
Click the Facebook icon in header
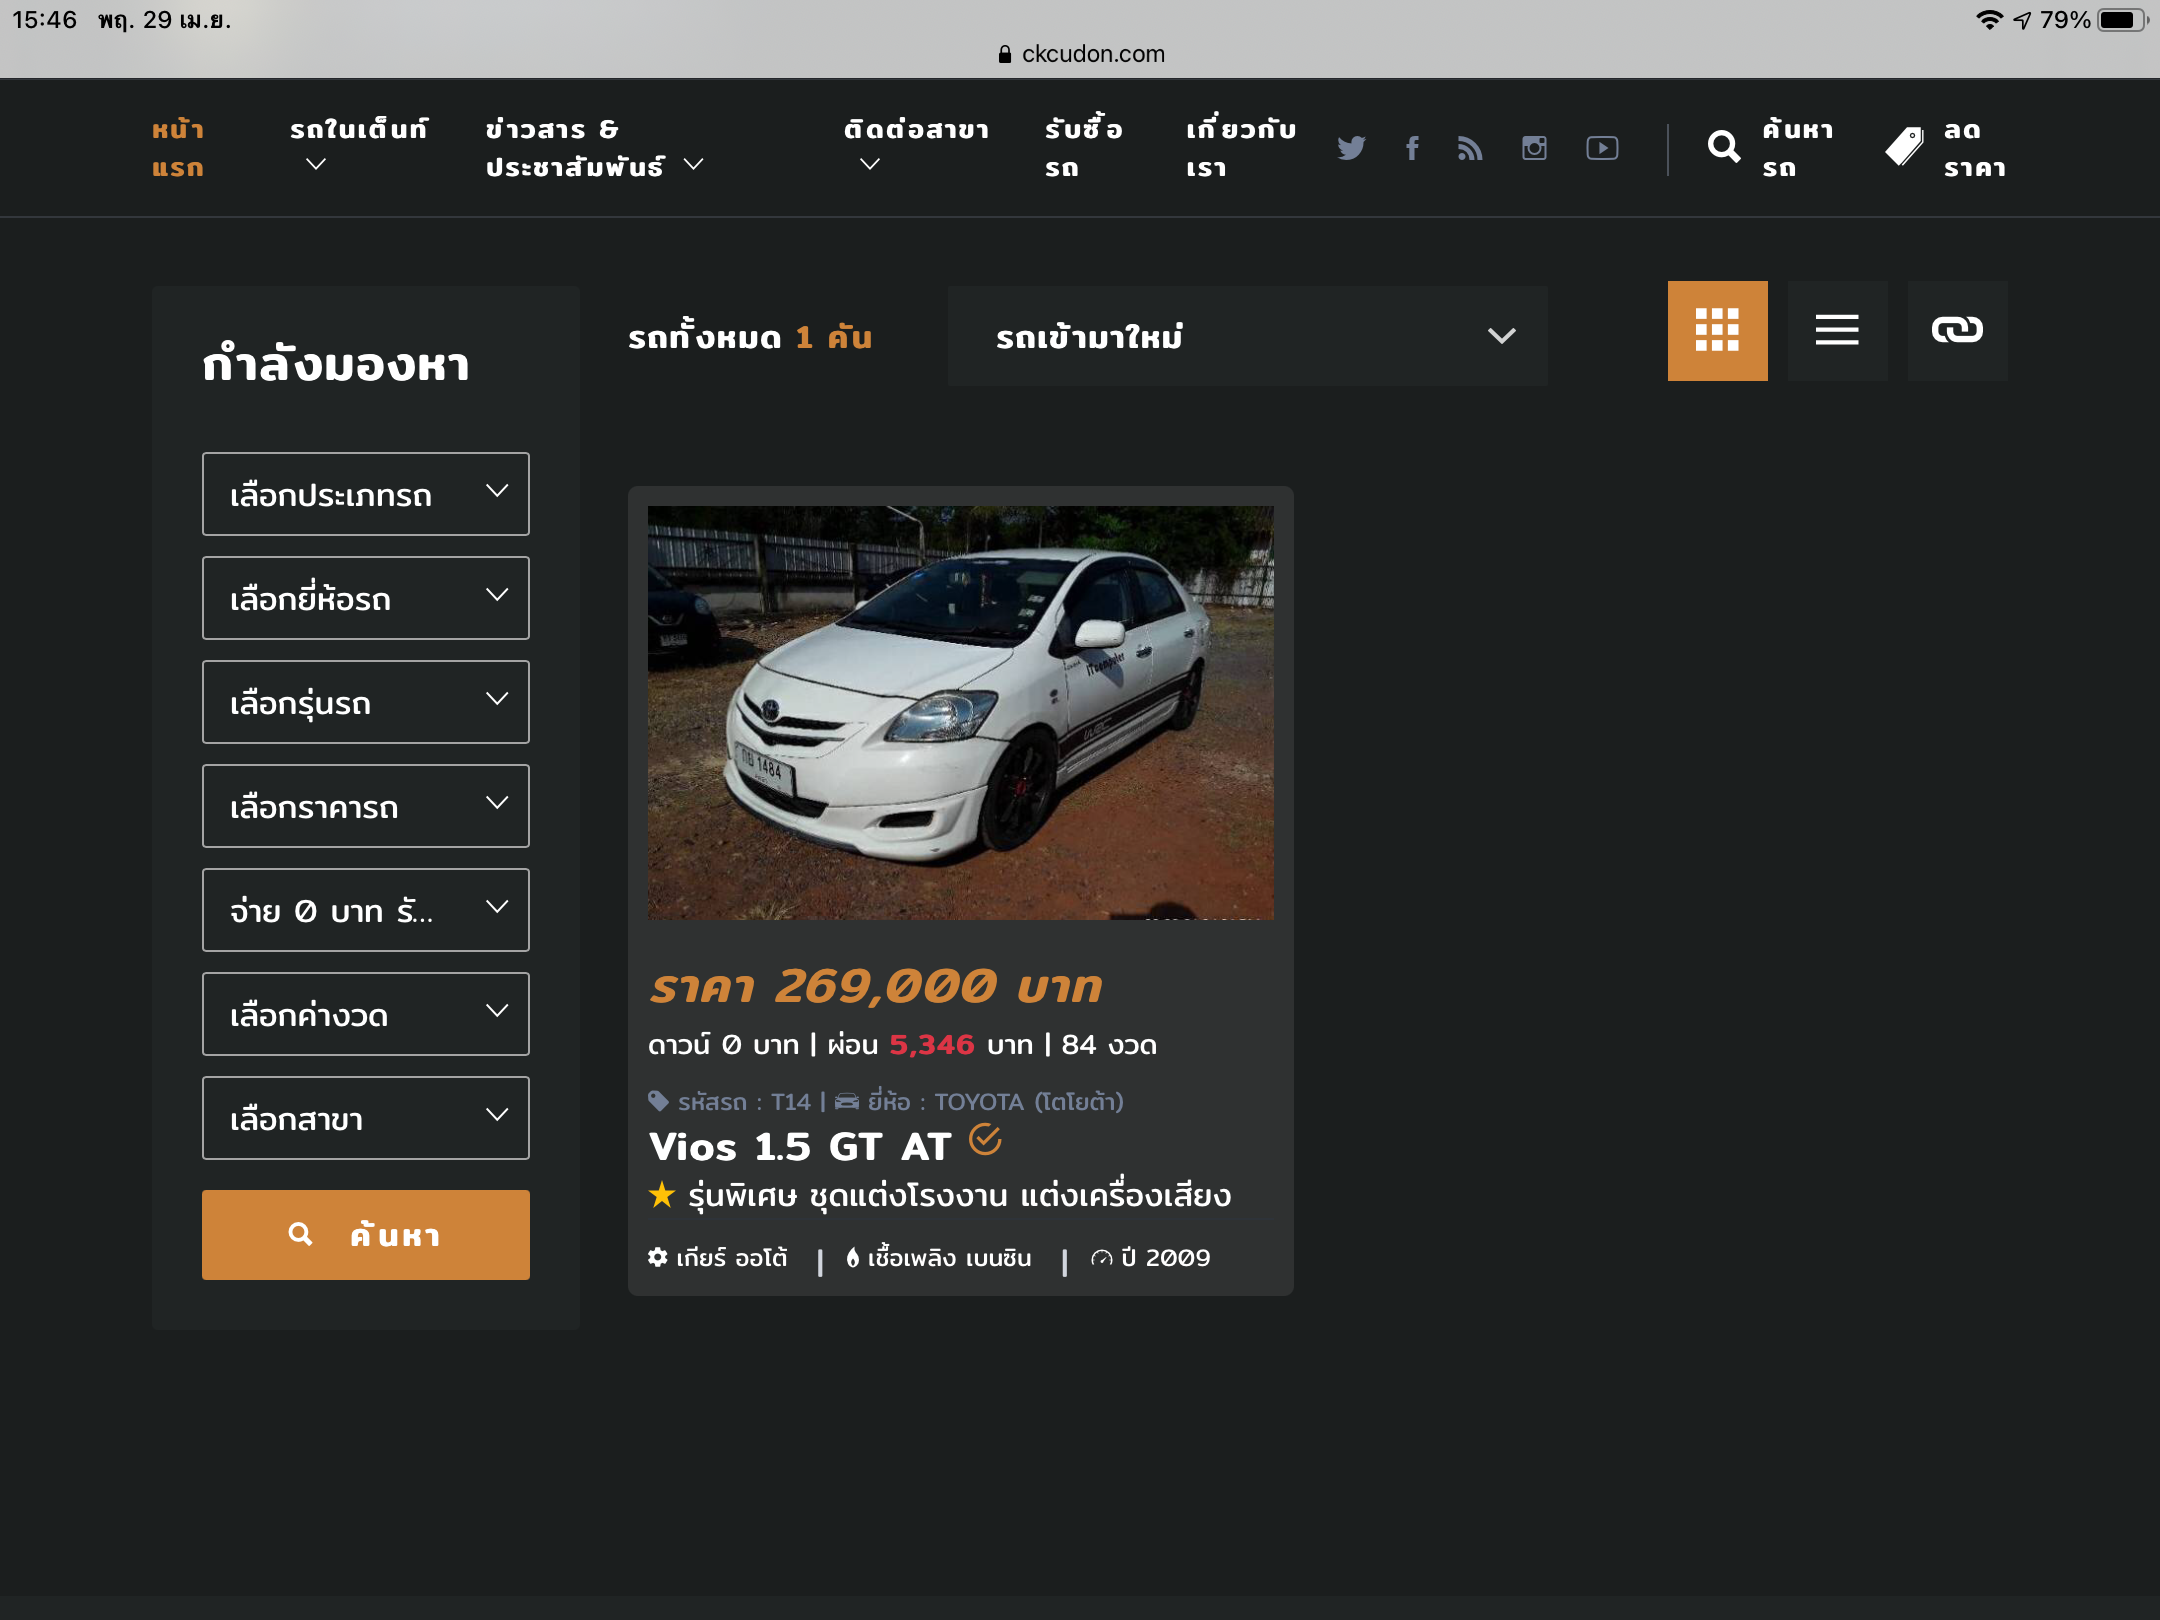click(x=1412, y=148)
